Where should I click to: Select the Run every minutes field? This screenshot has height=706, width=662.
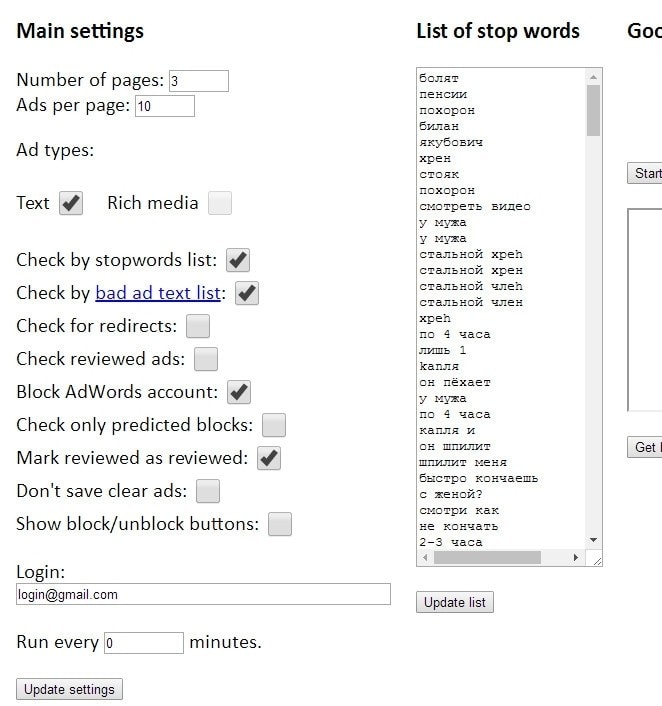click(143, 643)
